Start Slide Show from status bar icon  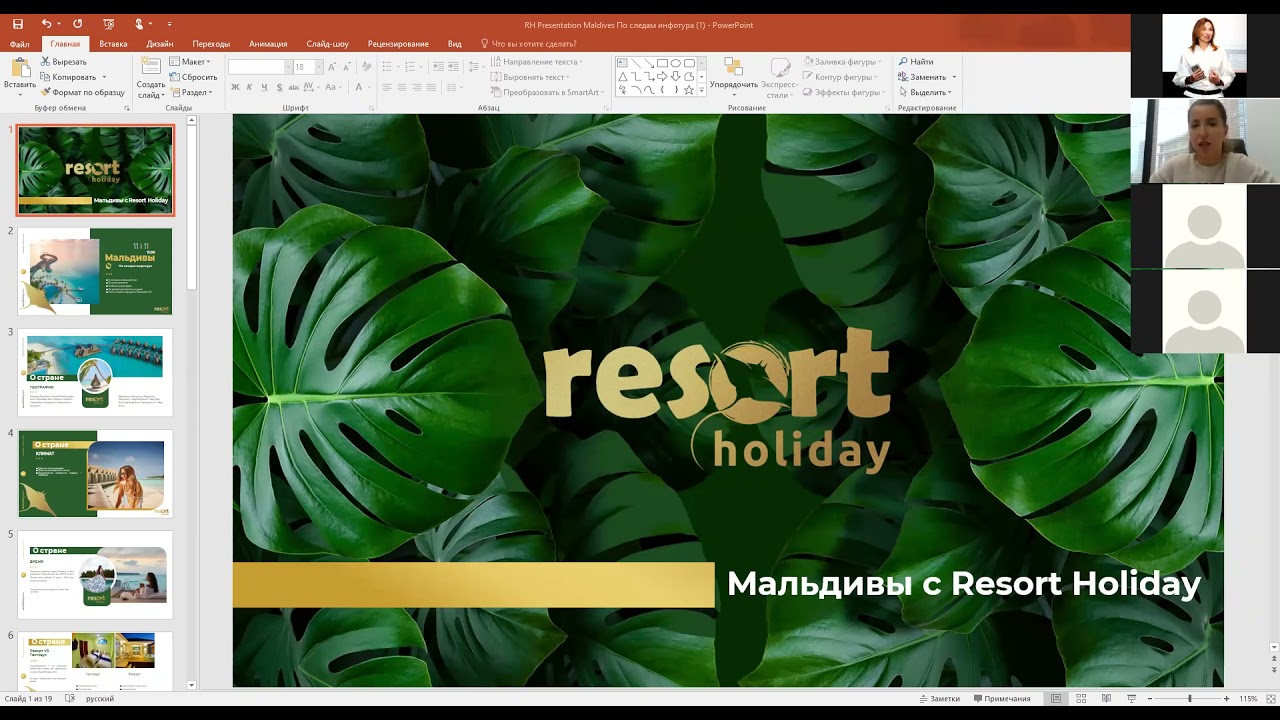tap(1131, 699)
